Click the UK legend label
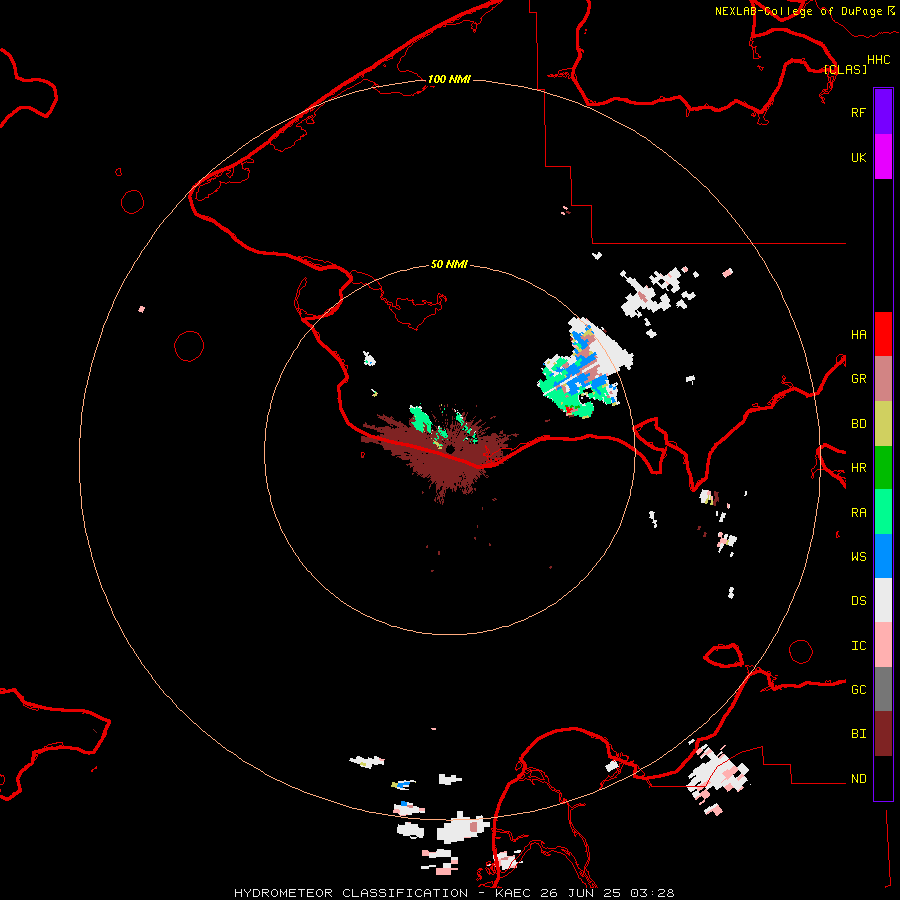The height and width of the screenshot is (900, 900). [x=858, y=157]
